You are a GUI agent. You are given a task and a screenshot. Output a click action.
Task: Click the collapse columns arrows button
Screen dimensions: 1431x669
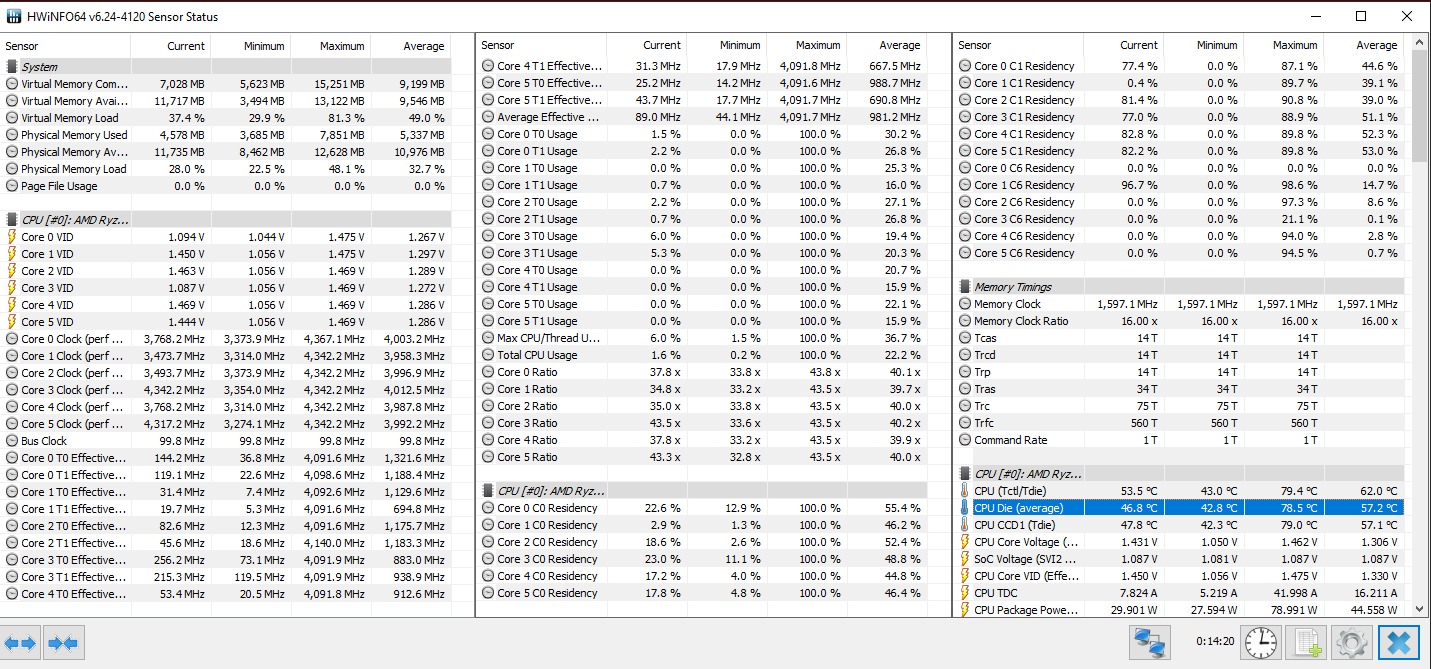click(x=64, y=642)
